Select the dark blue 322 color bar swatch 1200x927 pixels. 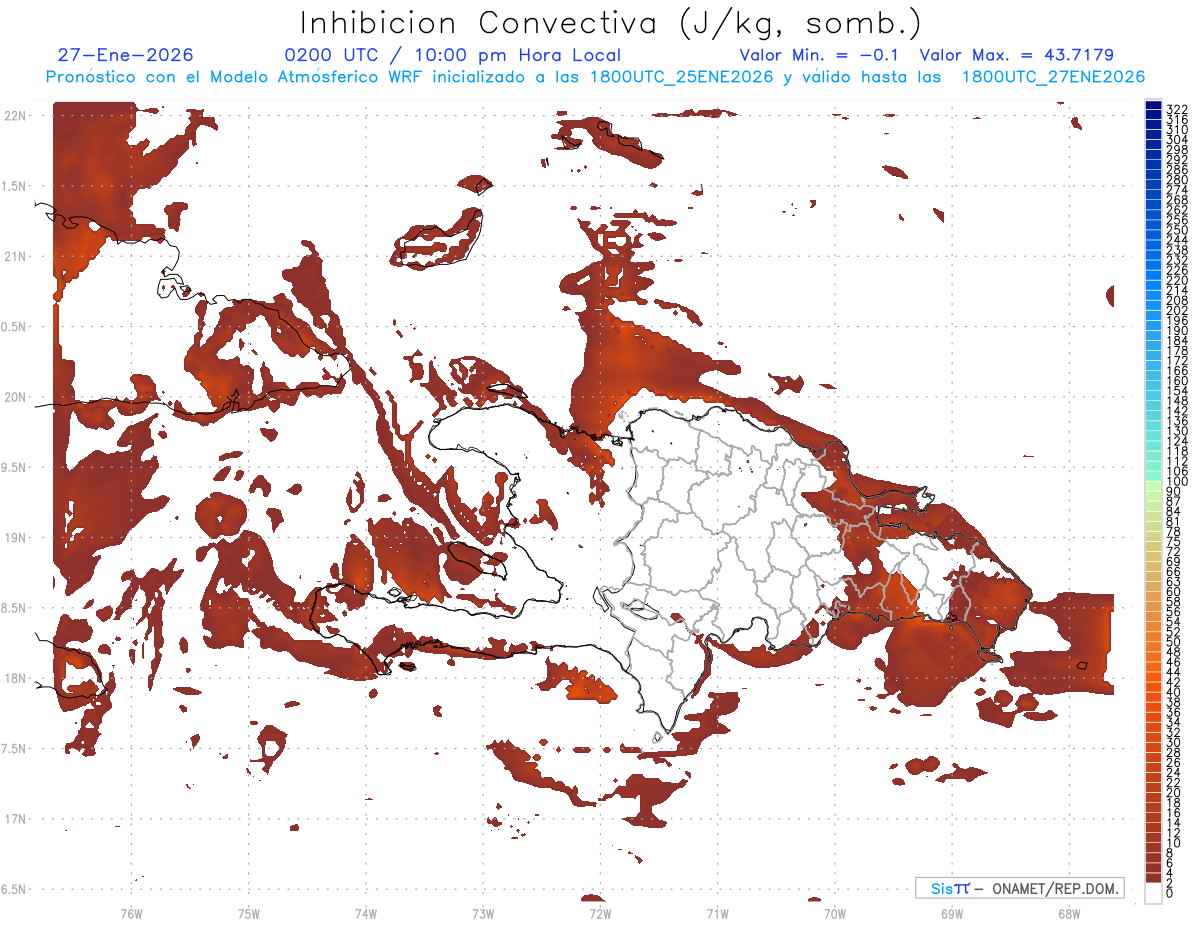pyautogui.click(x=1154, y=107)
